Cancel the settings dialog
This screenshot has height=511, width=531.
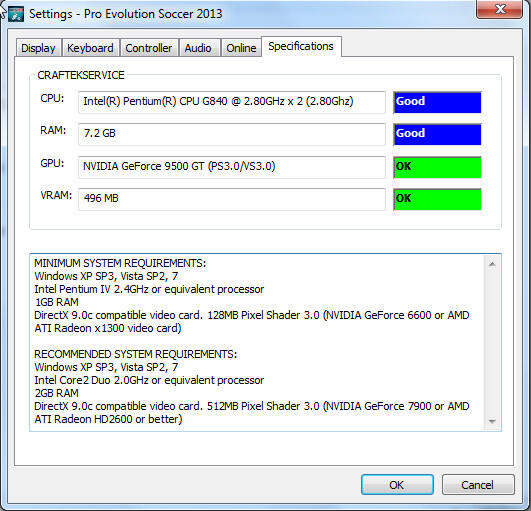[478, 485]
